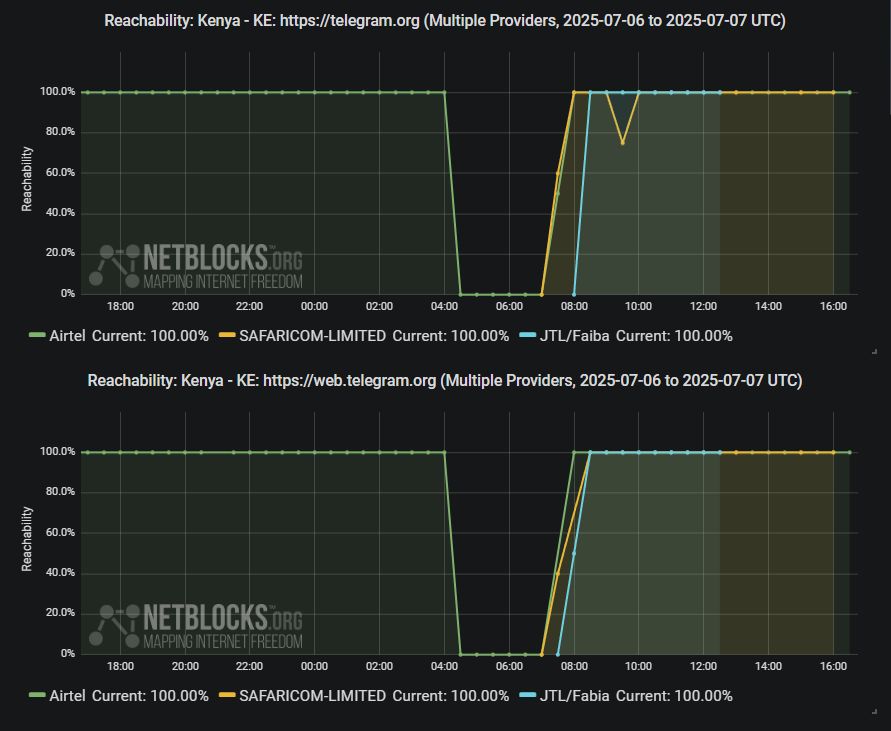
Task: Click SAFARICOM yellow swatch in bottom legend
Action: [227, 695]
